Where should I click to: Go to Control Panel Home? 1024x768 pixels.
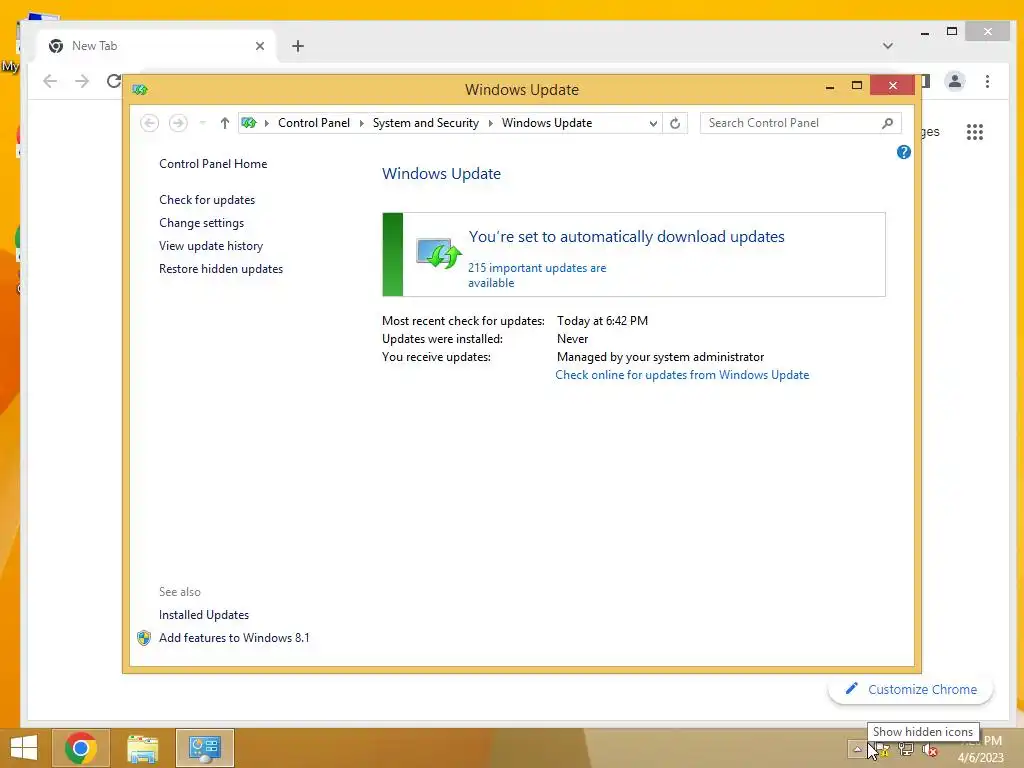pyautogui.click(x=213, y=164)
